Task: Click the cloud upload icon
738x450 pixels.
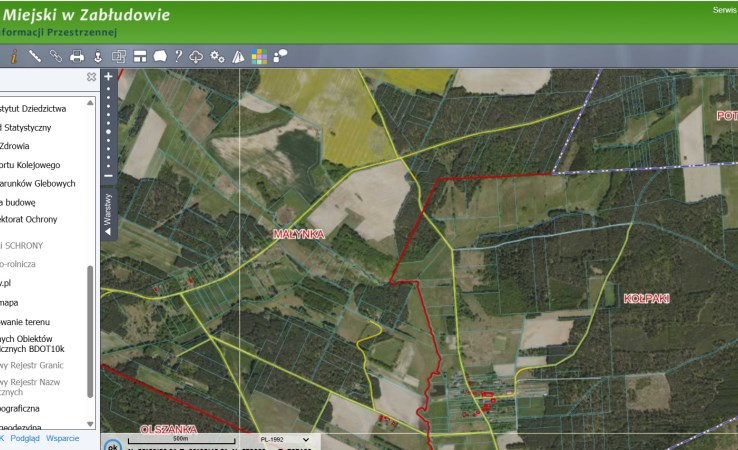Action: click(x=197, y=56)
